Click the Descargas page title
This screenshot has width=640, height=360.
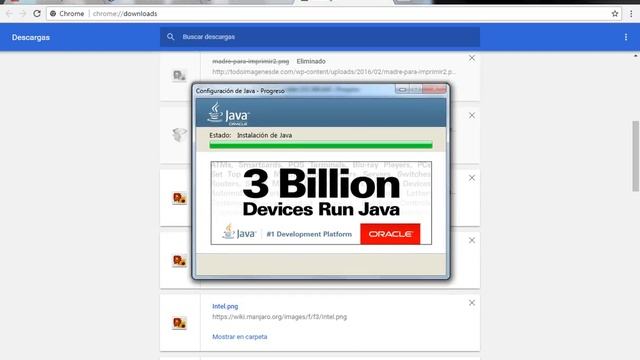pyautogui.click(x=31, y=37)
